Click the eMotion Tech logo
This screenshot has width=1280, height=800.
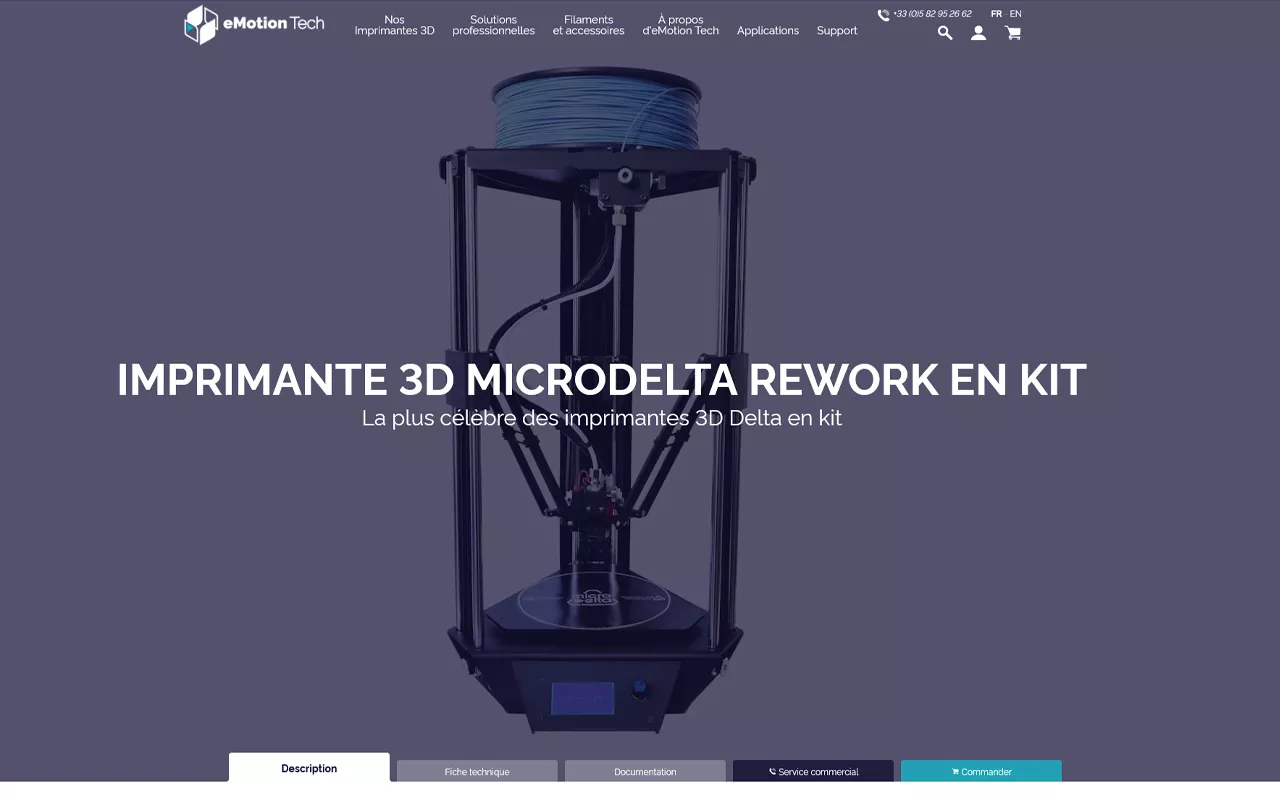point(254,25)
